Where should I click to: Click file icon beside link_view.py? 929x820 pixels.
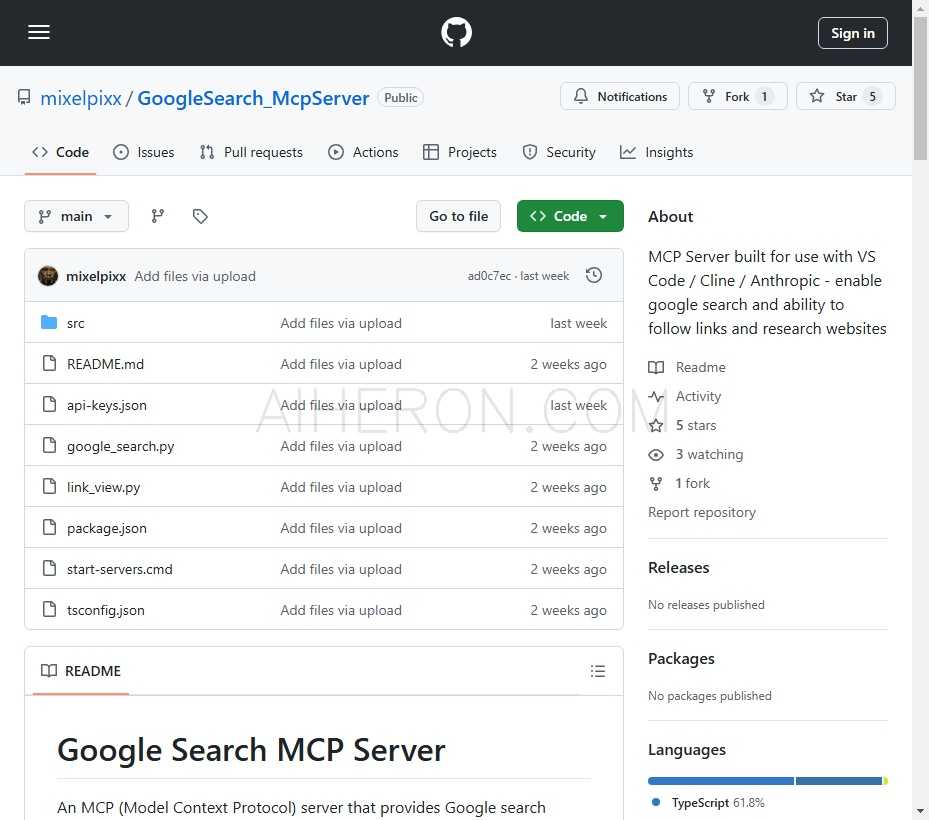point(49,486)
